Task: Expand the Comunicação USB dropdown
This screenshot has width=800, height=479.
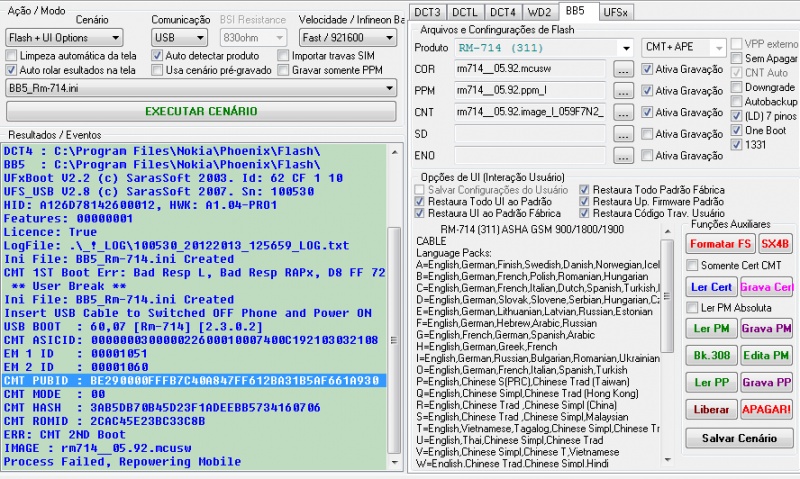Action: click(x=180, y=36)
